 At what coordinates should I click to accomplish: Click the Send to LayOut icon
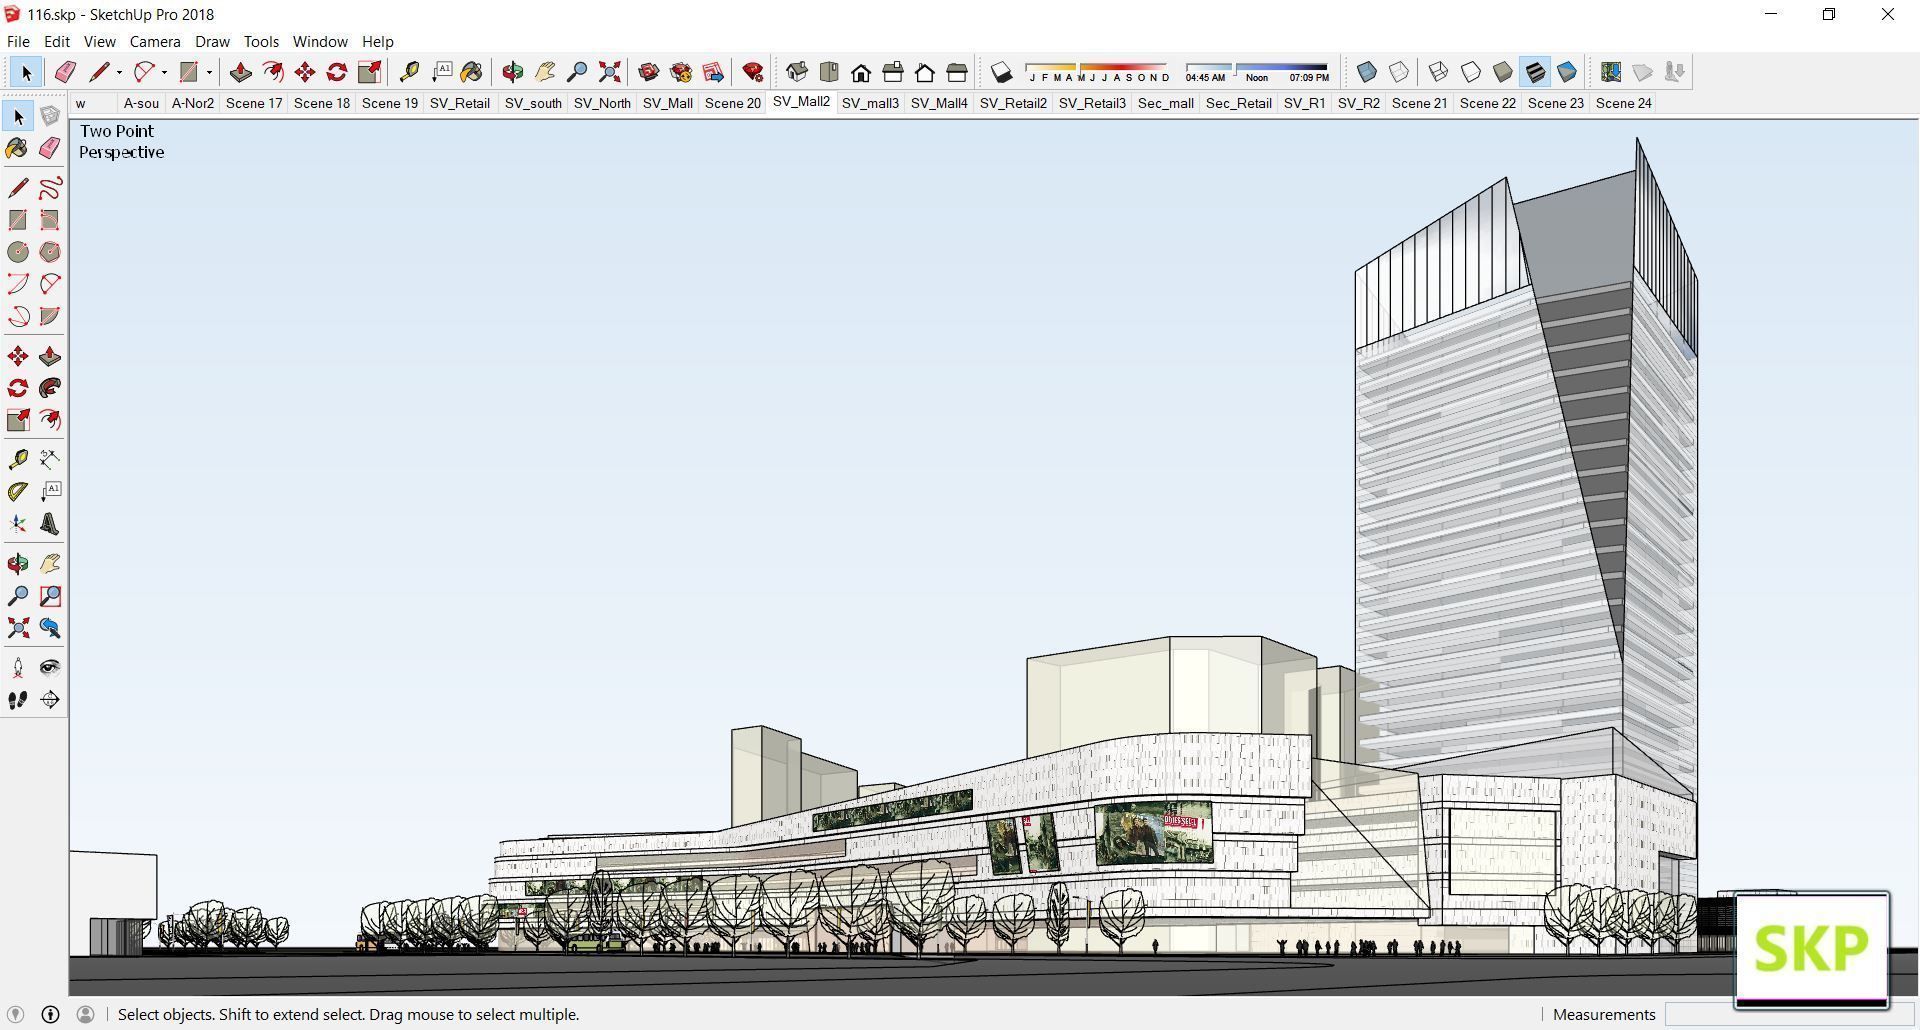click(713, 72)
